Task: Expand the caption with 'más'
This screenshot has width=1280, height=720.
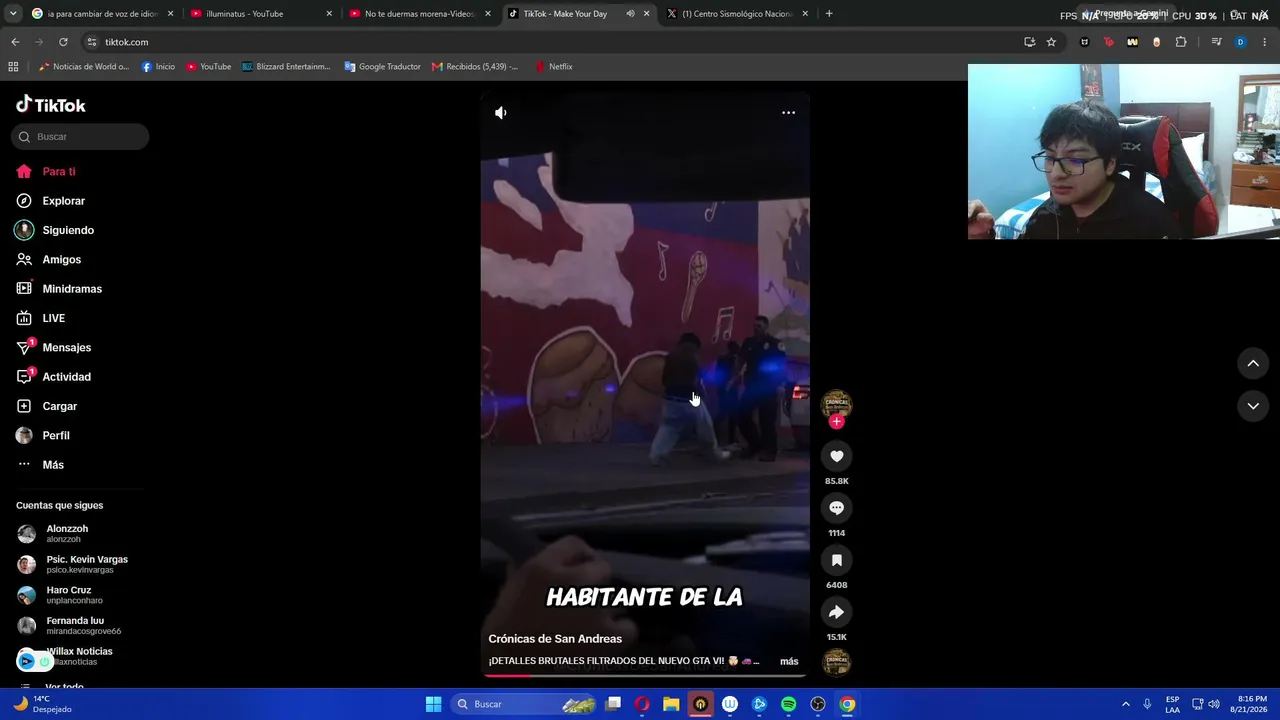Action: point(789,661)
